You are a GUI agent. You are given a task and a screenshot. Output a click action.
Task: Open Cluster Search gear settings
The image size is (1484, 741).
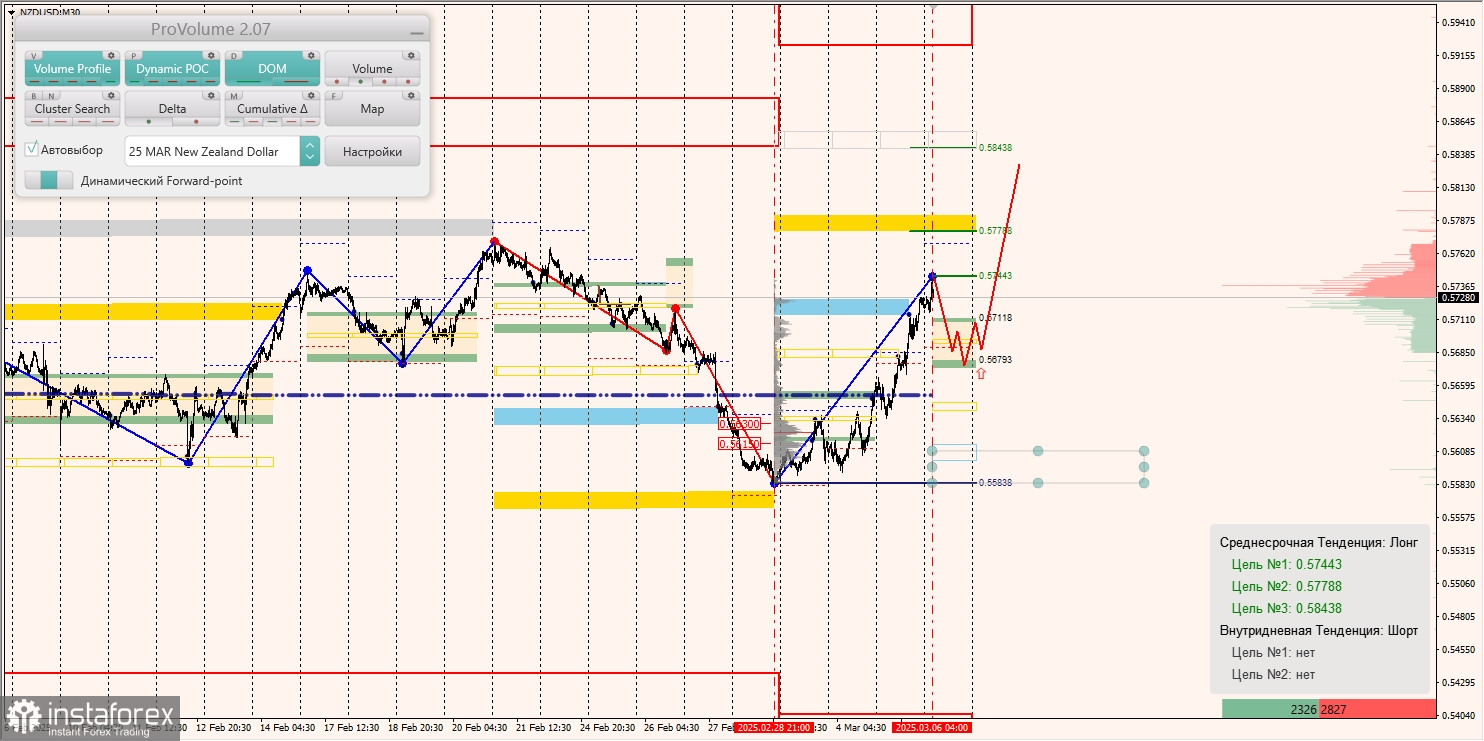(x=111, y=95)
